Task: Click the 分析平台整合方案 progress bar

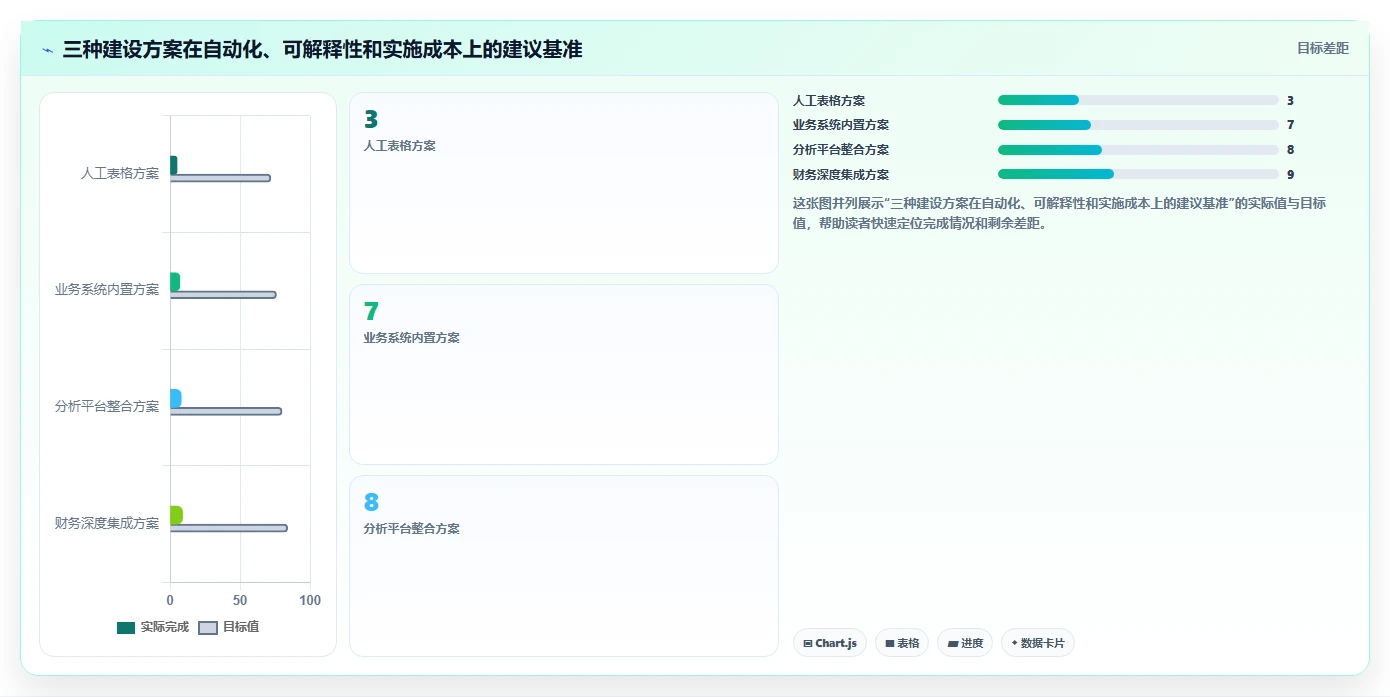Action: click(1138, 150)
